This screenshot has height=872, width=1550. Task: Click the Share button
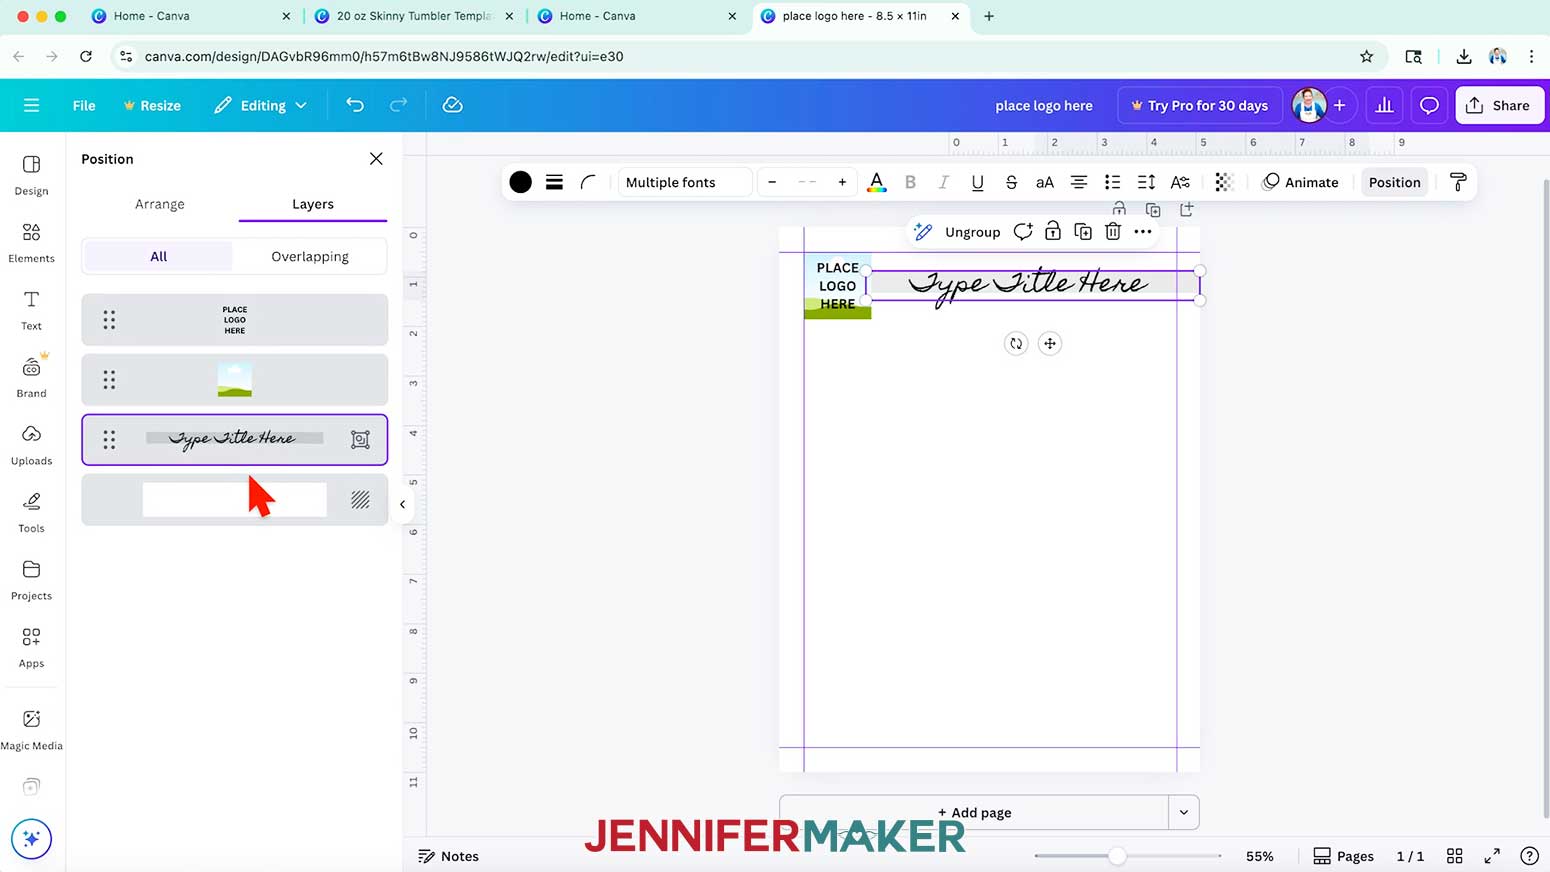click(x=1499, y=105)
